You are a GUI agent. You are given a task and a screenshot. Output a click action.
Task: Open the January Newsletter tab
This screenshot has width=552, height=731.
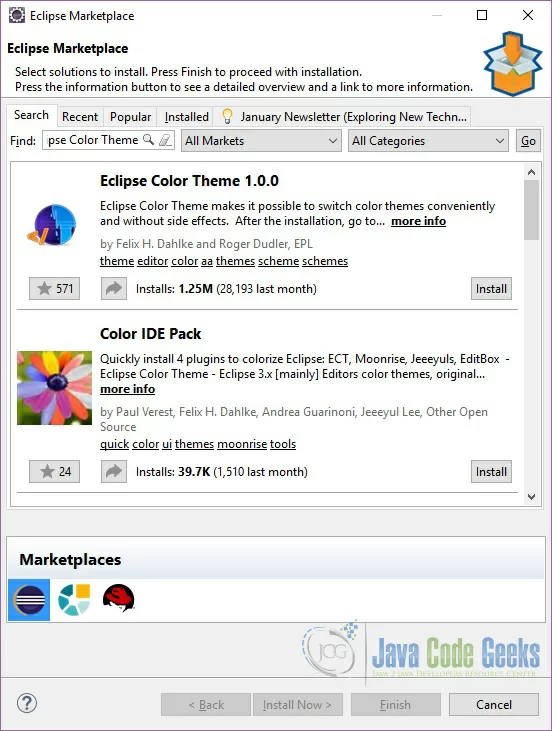[x=344, y=117]
